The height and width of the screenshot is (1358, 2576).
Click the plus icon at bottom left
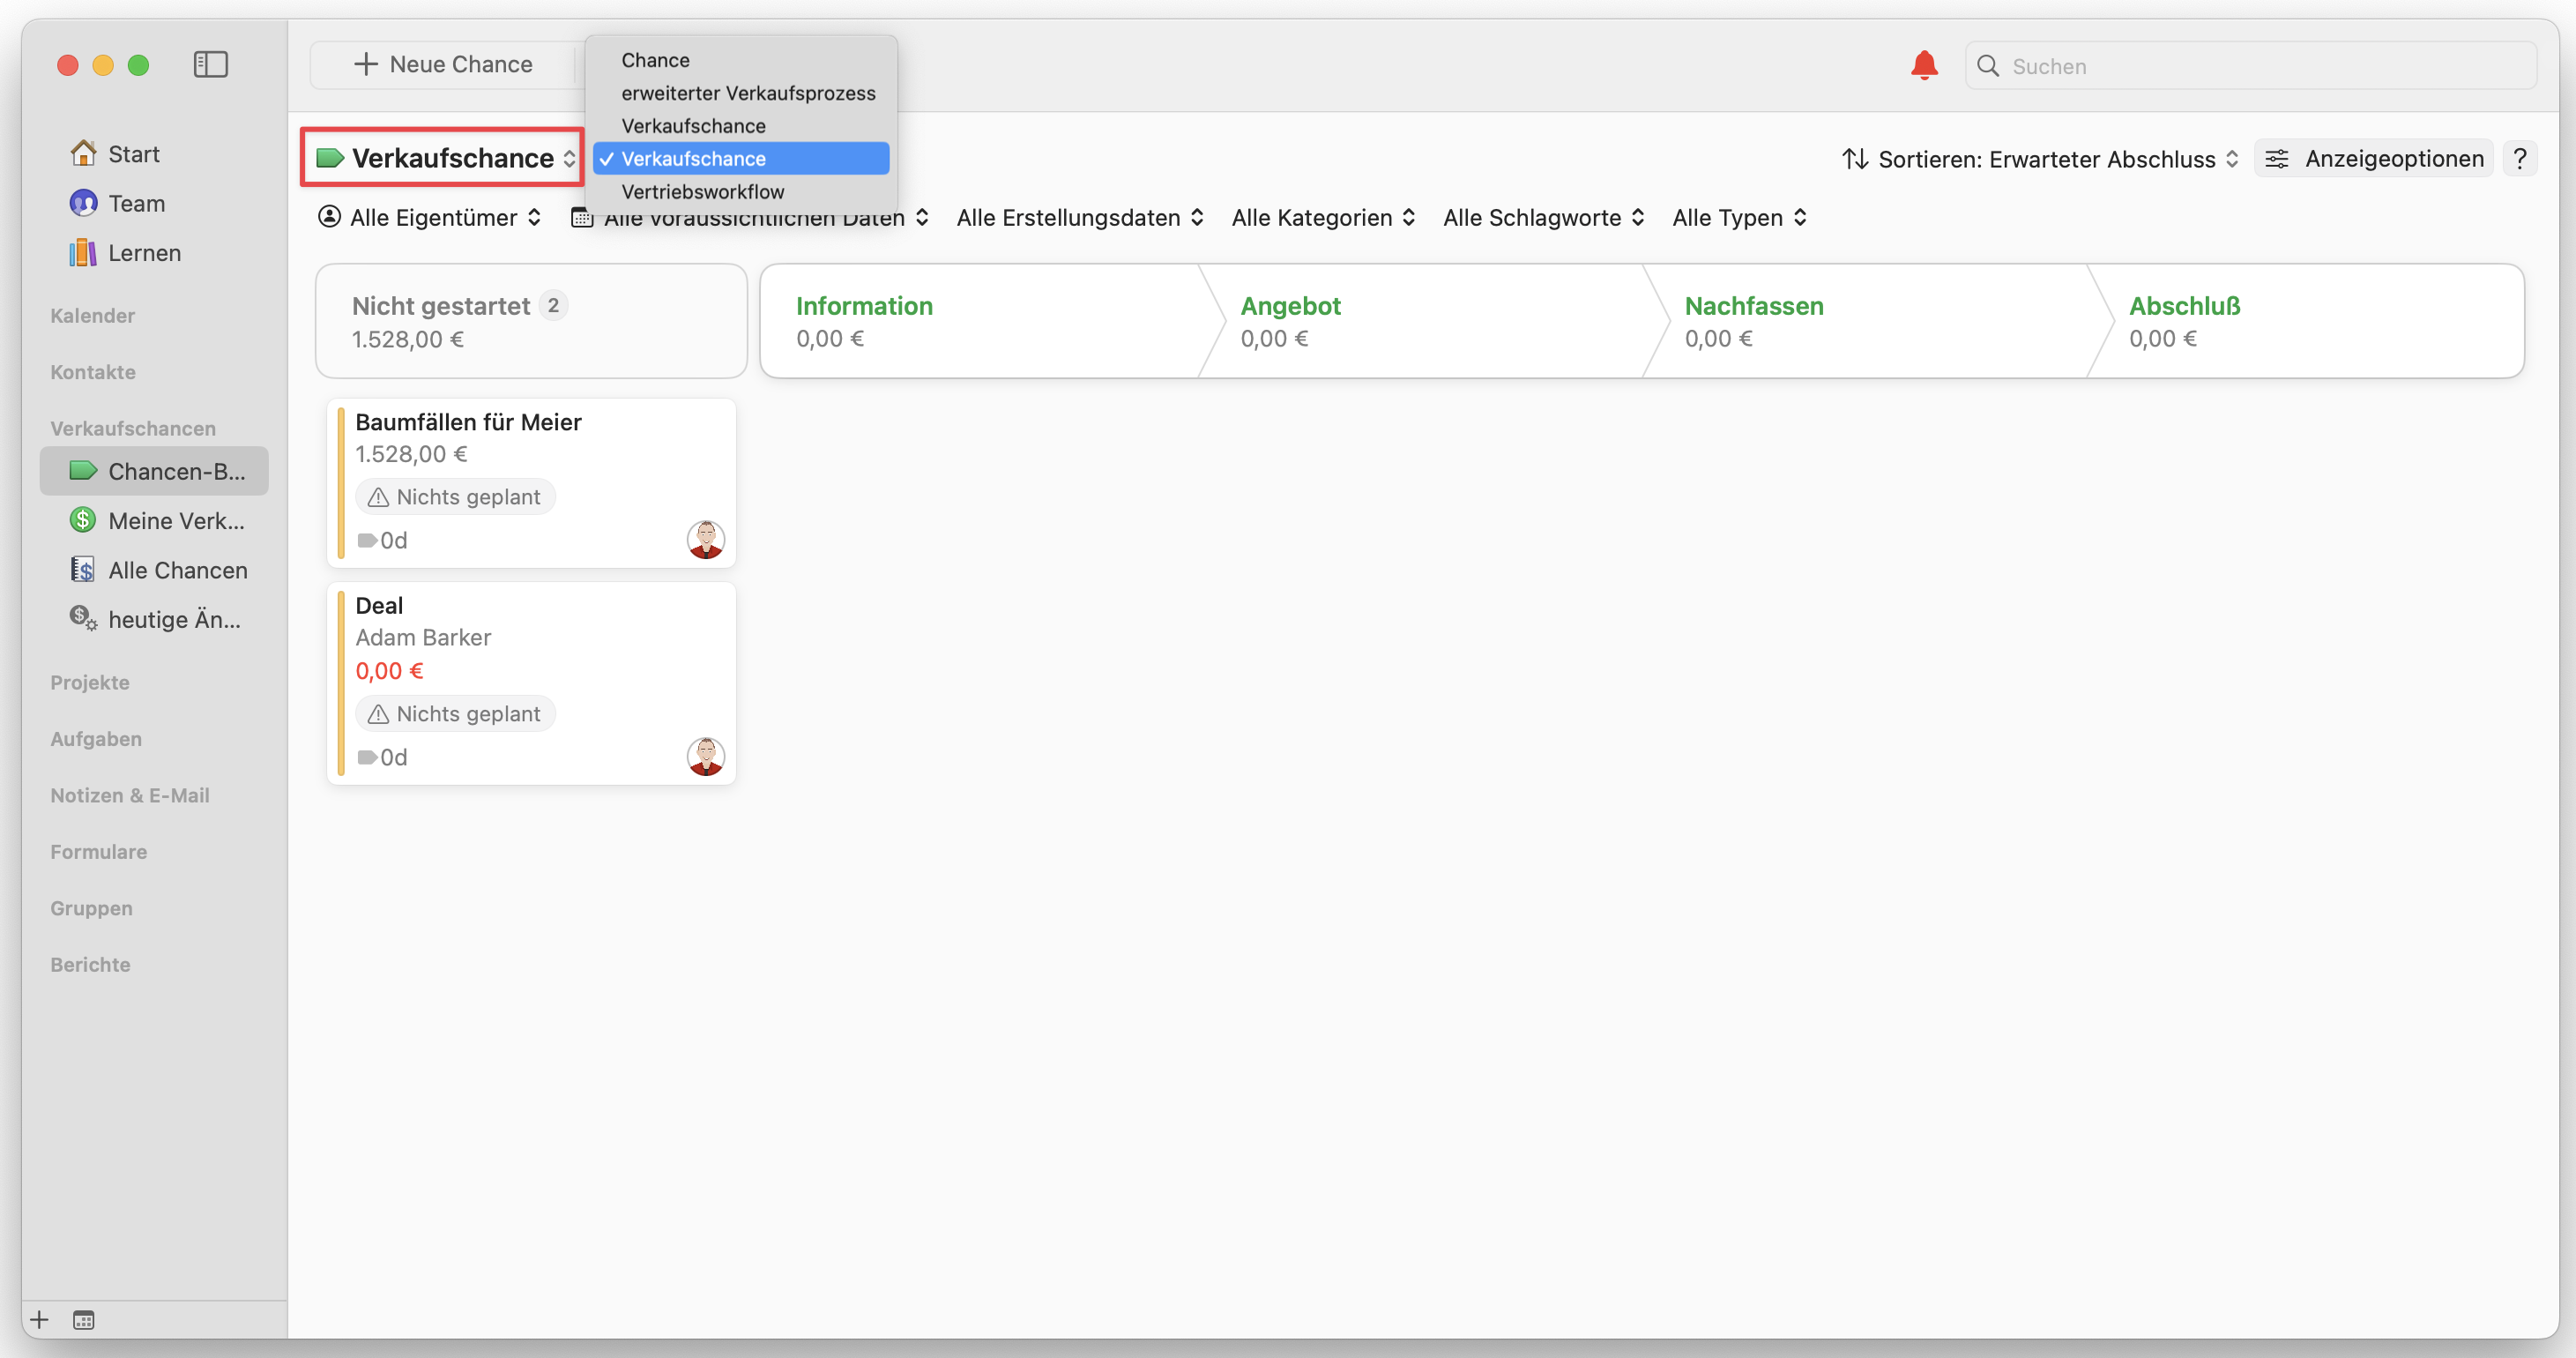[39, 1319]
